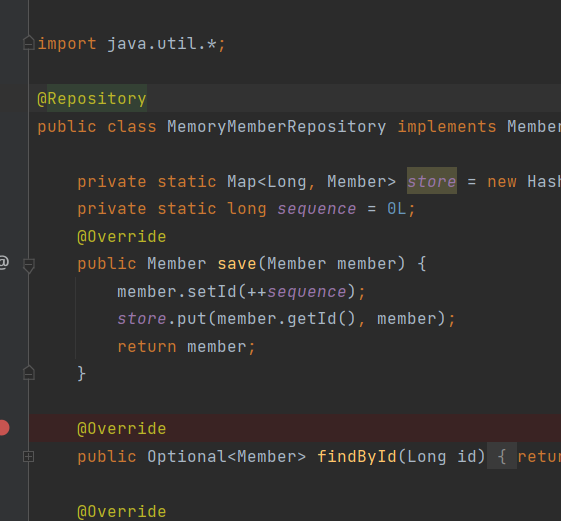The image size is (561, 521).
Task: Click the folded braces placeholder in findById
Action: (502, 456)
